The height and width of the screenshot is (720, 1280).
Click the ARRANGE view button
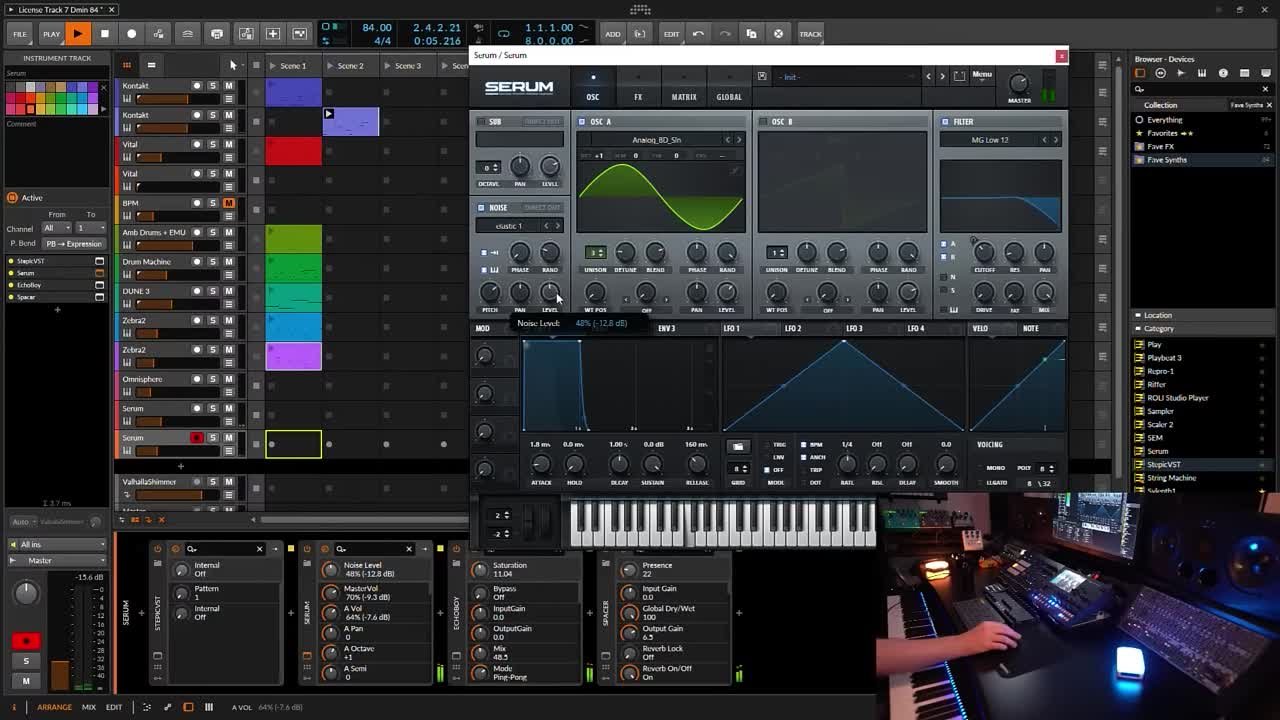point(54,707)
